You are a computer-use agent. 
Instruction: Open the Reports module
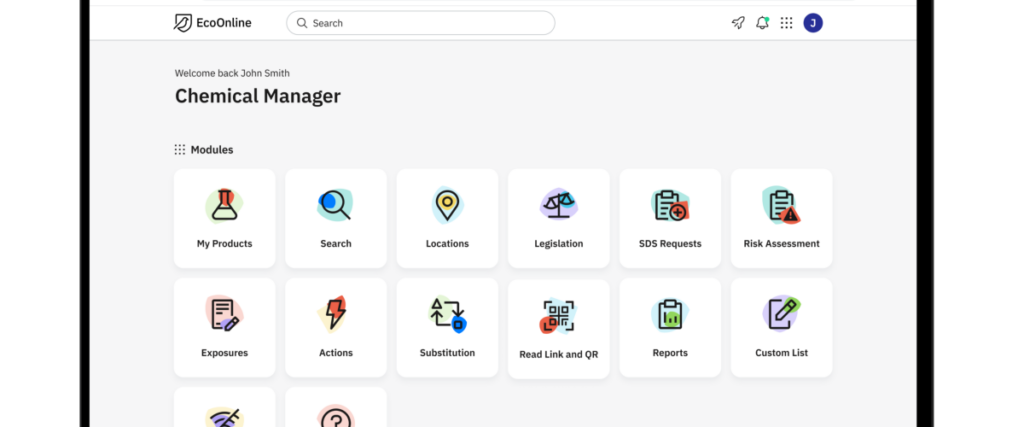pyautogui.click(x=670, y=327)
